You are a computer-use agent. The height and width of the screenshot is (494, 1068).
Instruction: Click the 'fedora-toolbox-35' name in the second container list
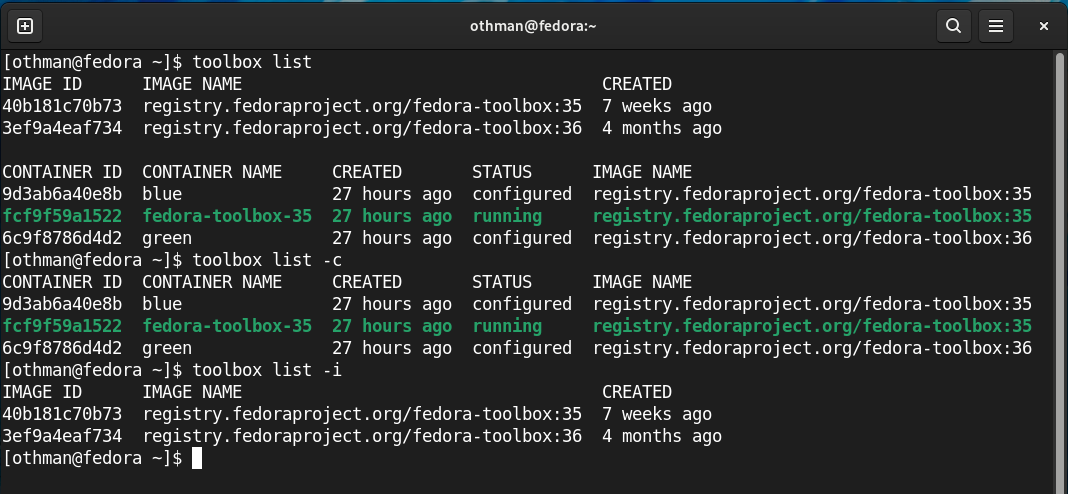227,326
